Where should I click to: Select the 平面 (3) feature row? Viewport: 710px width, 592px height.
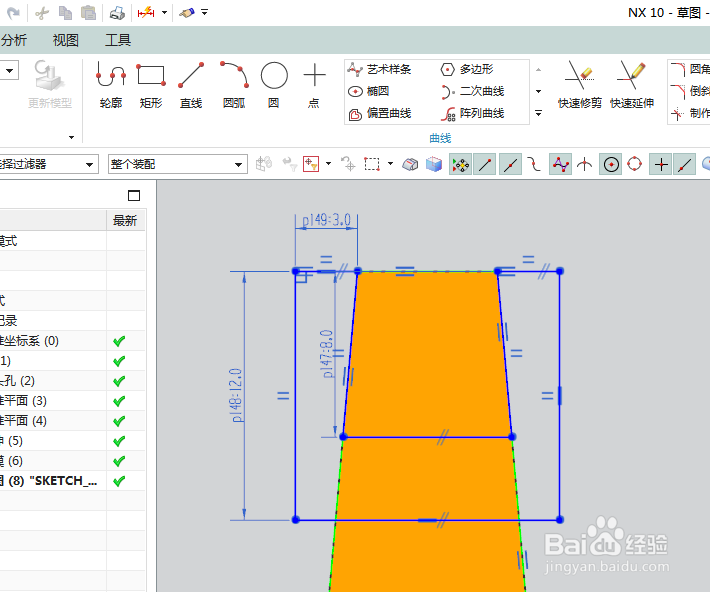pyautogui.click(x=72, y=401)
